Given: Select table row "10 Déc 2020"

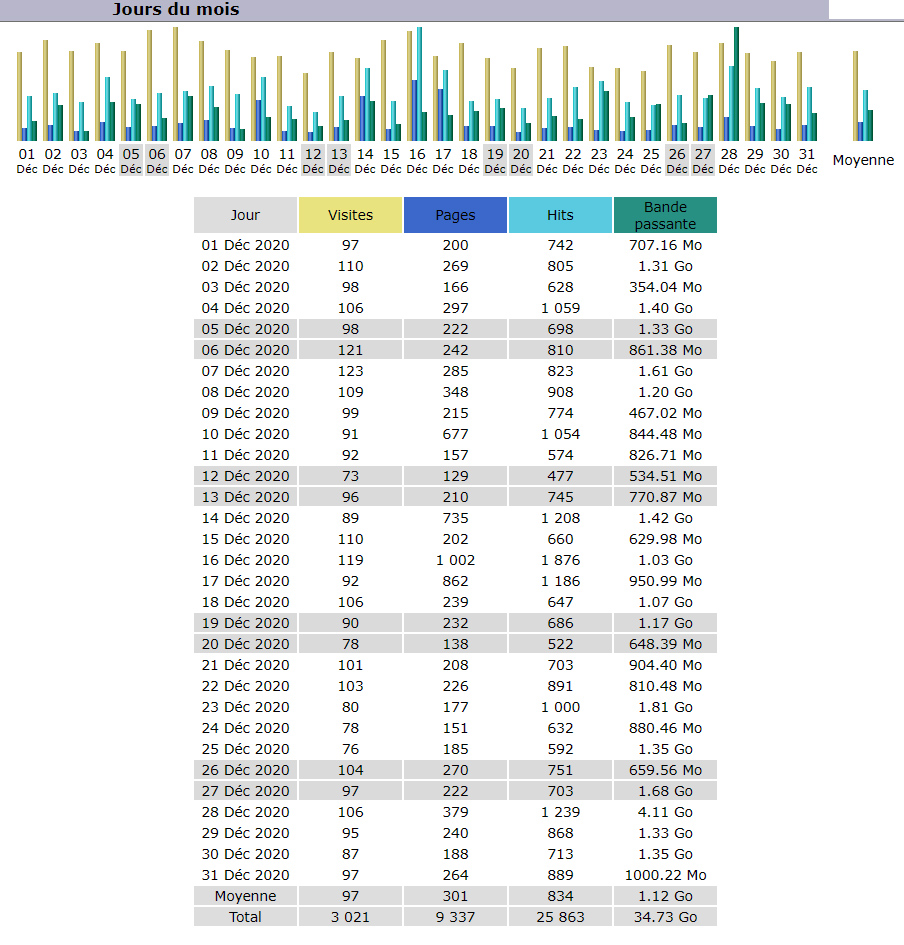Looking at the screenshot, I should coord(456,434).
